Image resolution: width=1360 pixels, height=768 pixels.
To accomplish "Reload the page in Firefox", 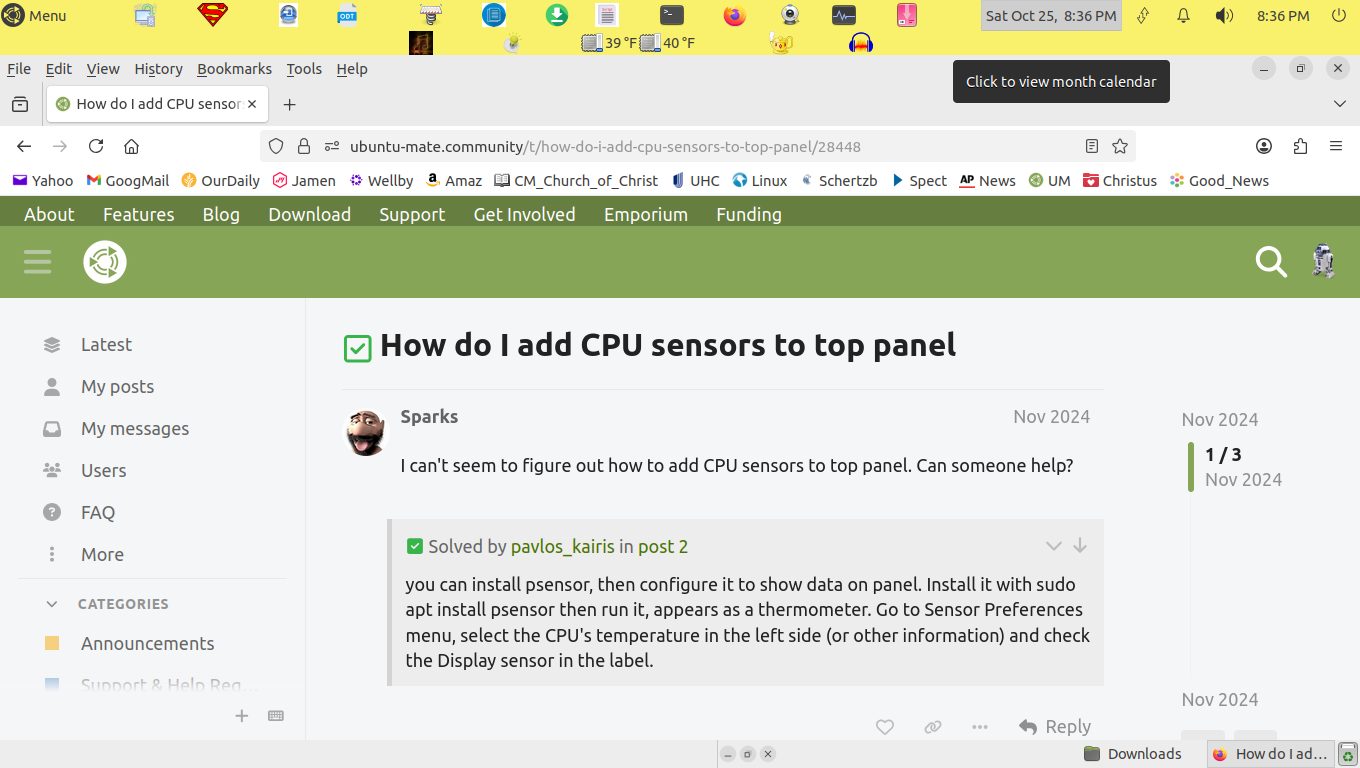I will pos(96,146).
